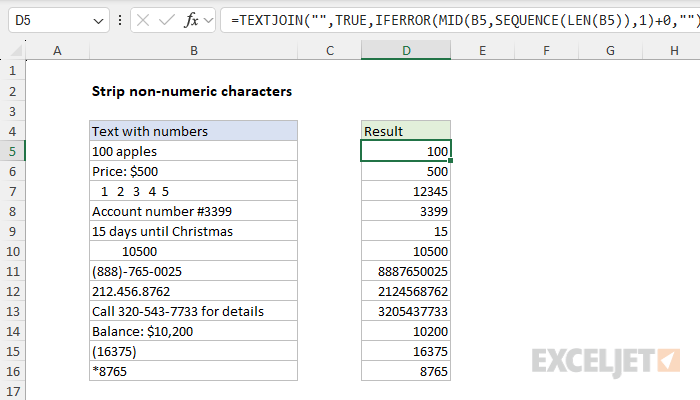Viewport: 700px width, 400px height.
Task: Click result cell showing 500
Action: [406, 171]
